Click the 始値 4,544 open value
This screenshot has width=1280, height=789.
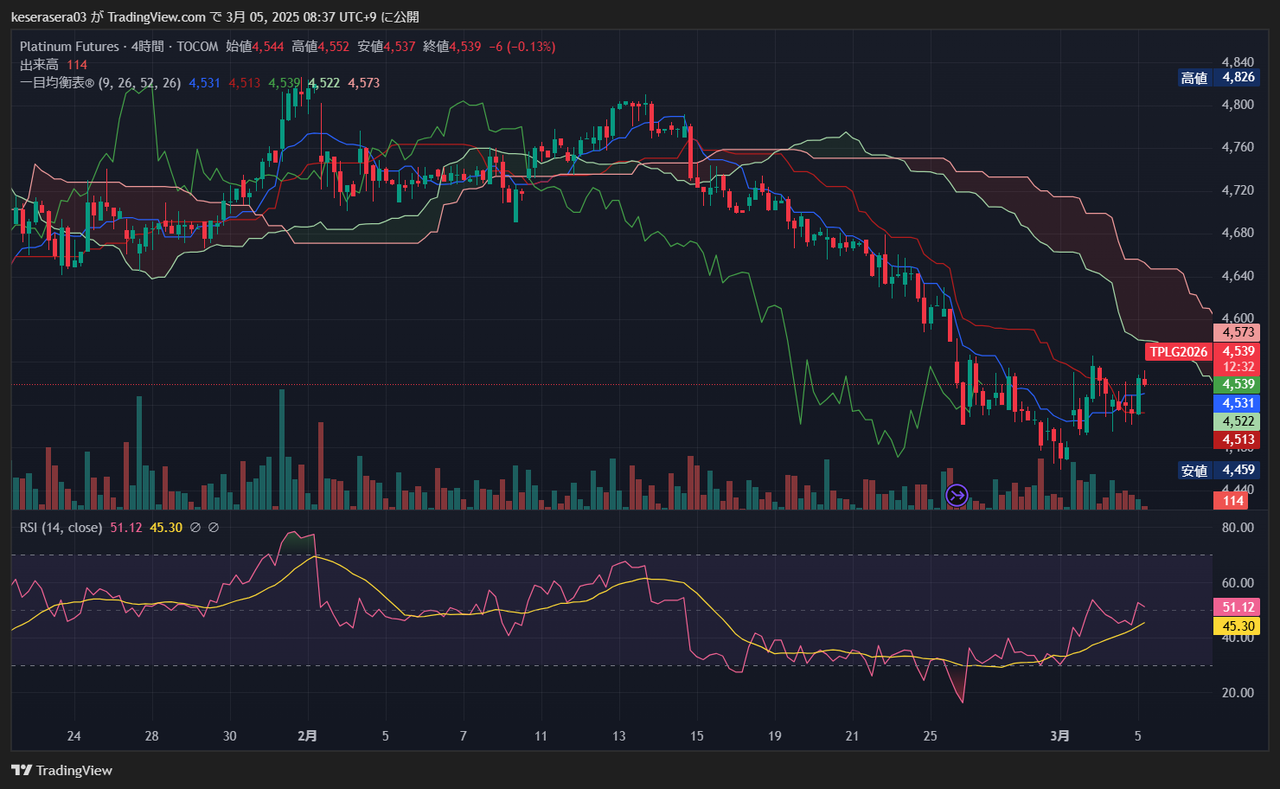click(x=254, y=46)
